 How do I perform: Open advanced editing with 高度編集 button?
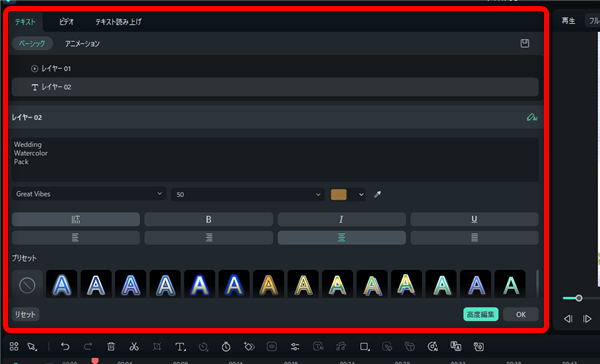point(481,314)
